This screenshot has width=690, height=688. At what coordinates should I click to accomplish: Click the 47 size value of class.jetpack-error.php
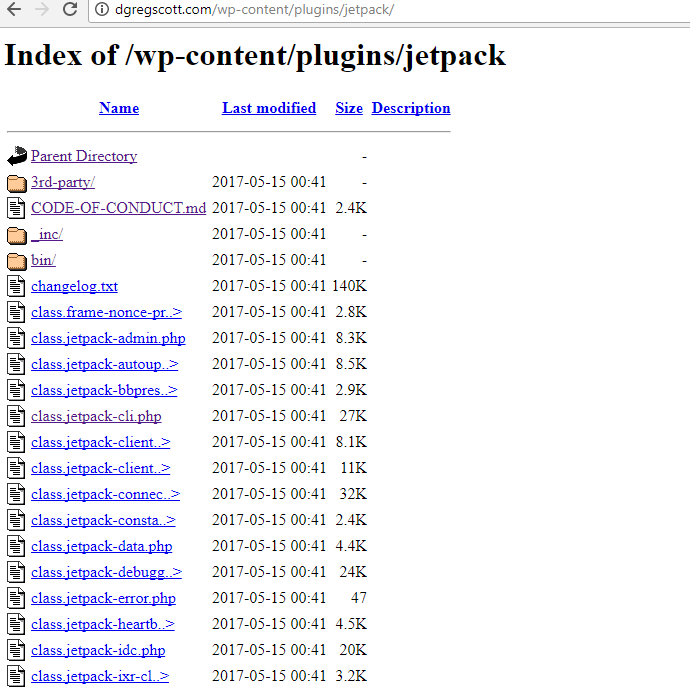click(x=359, y=598)
